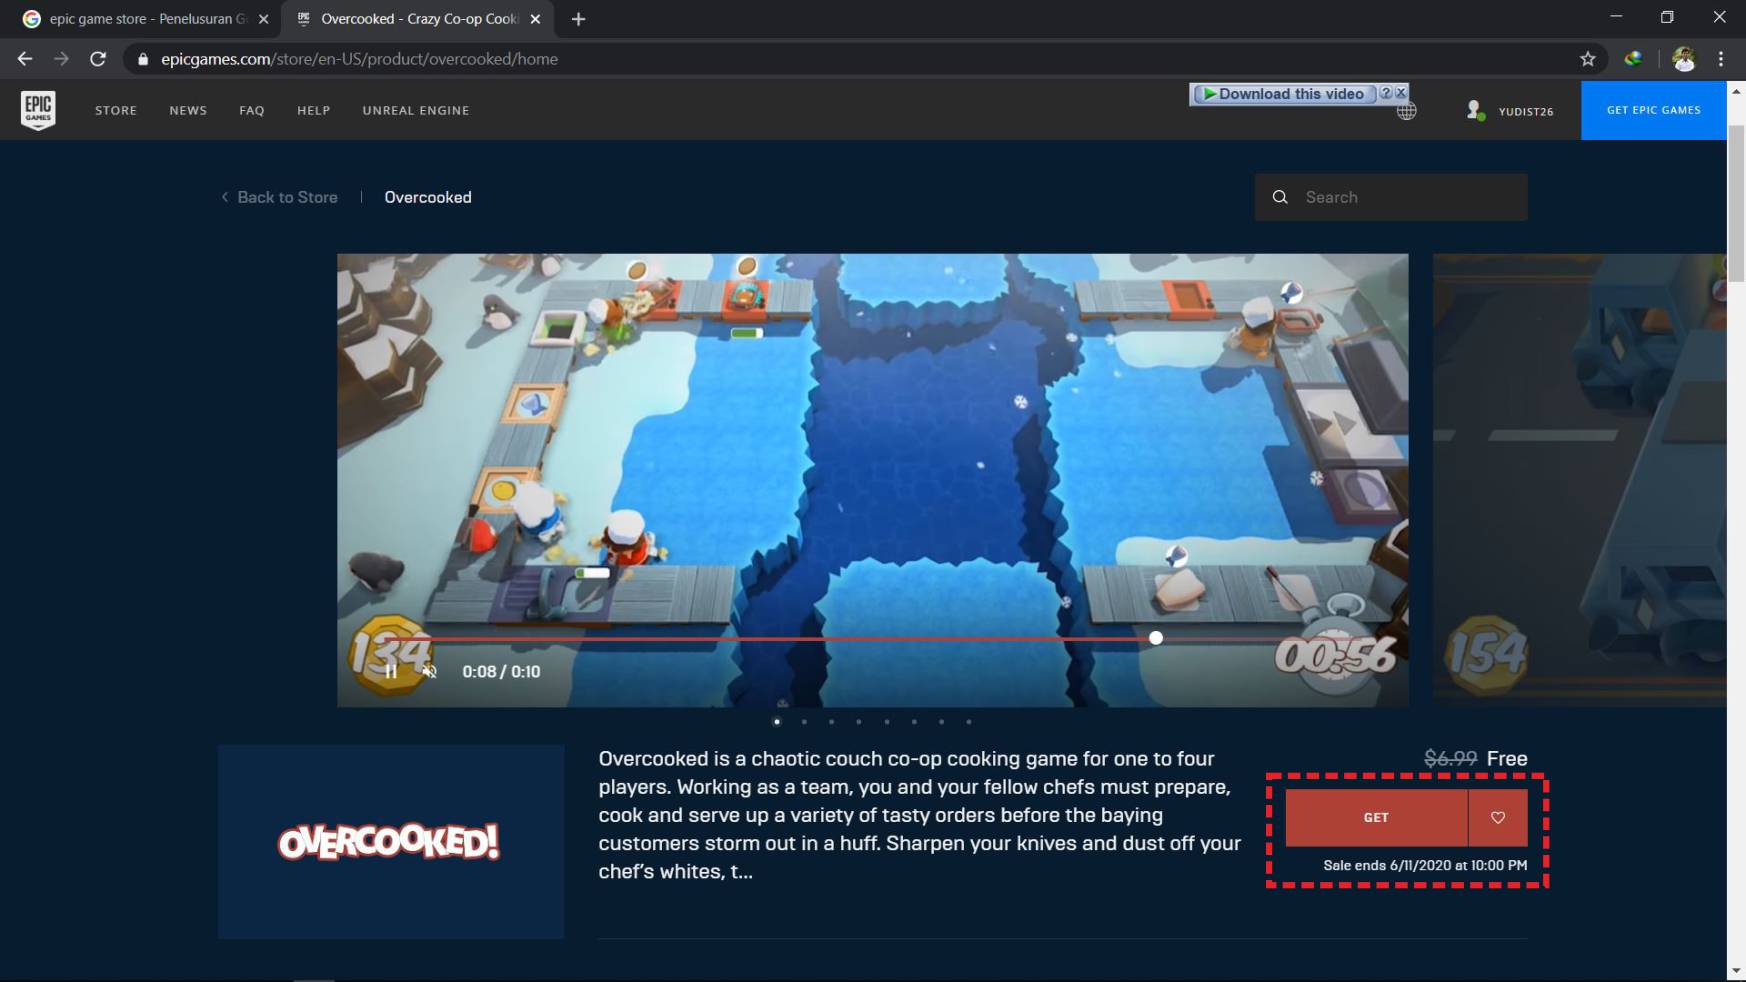Minimize the Chrome window
Viewport: 1746px width, 982px height.
(1616, 17)
